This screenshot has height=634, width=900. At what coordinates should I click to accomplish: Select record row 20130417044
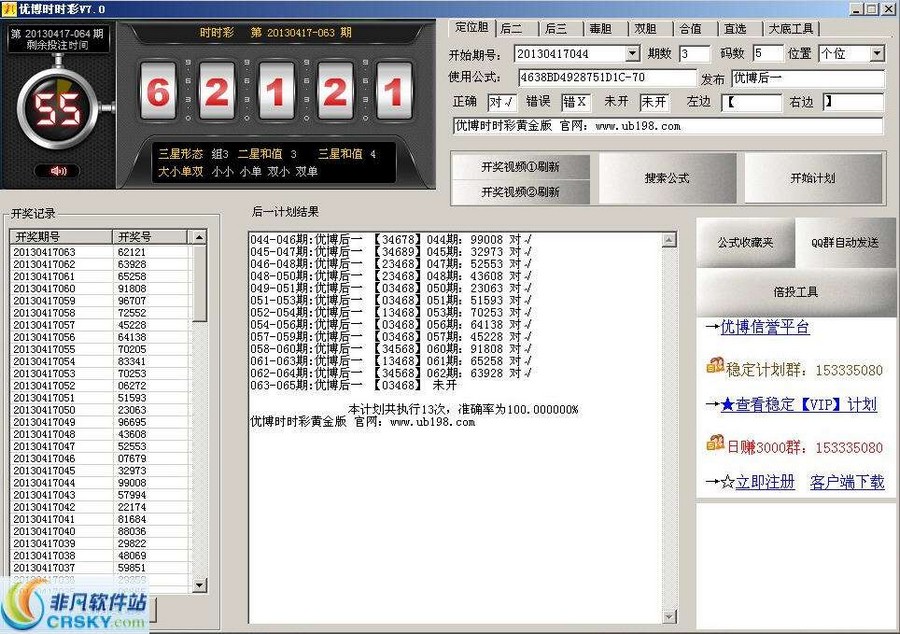pyautogui.click(x=101, y=483)
